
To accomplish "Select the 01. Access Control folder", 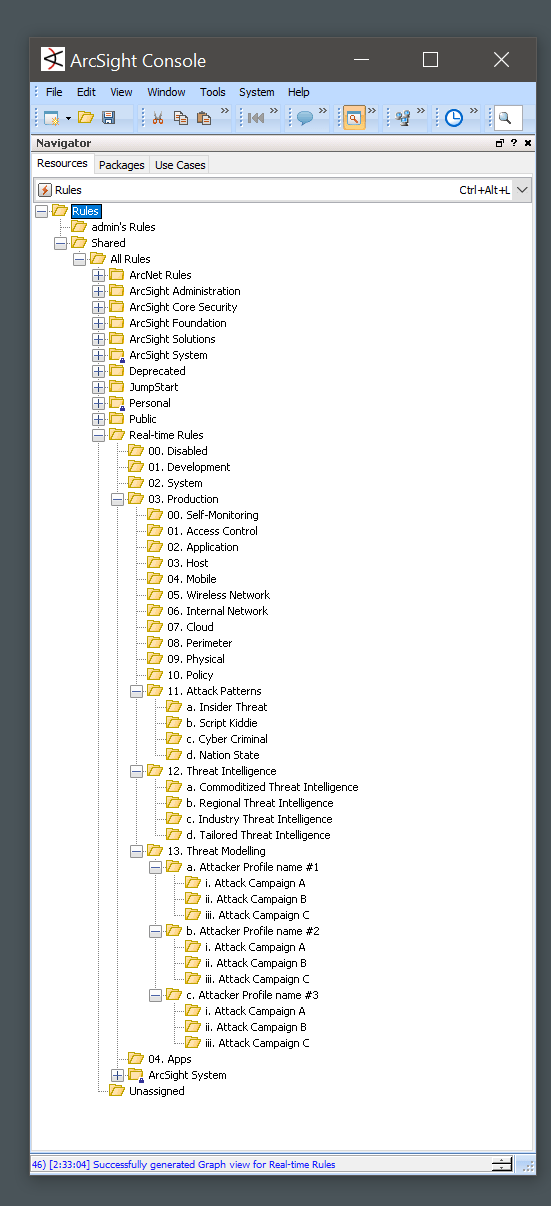I will 212,531.
